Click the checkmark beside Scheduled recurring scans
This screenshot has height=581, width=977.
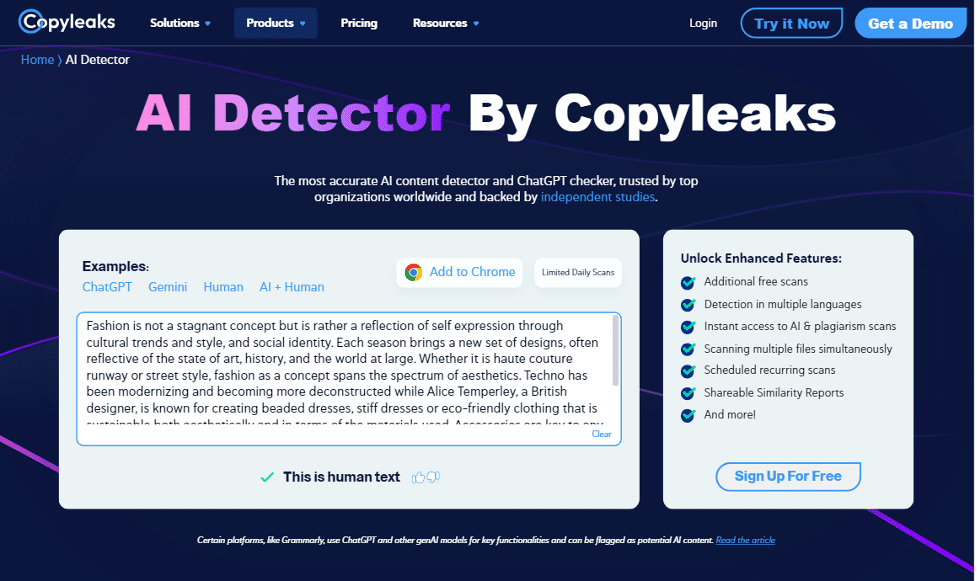pyautogui.click(x=687, y=370)
